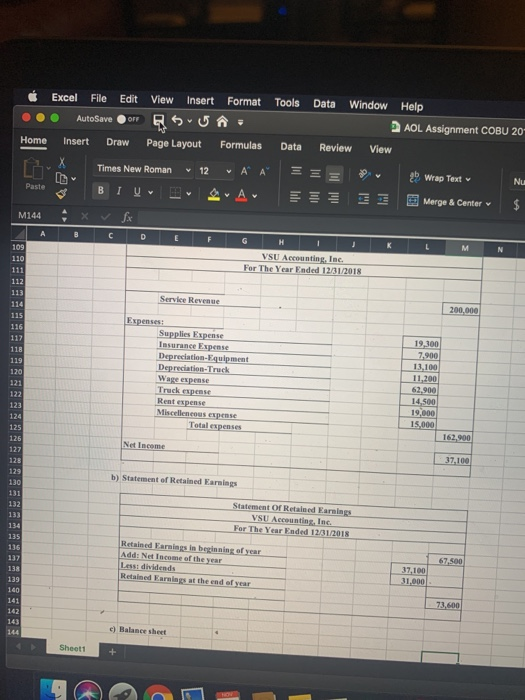Expand Wrap Text dropdown arrow
The width and height of the screenshot is (525, 700).
(x=468, y=179)
